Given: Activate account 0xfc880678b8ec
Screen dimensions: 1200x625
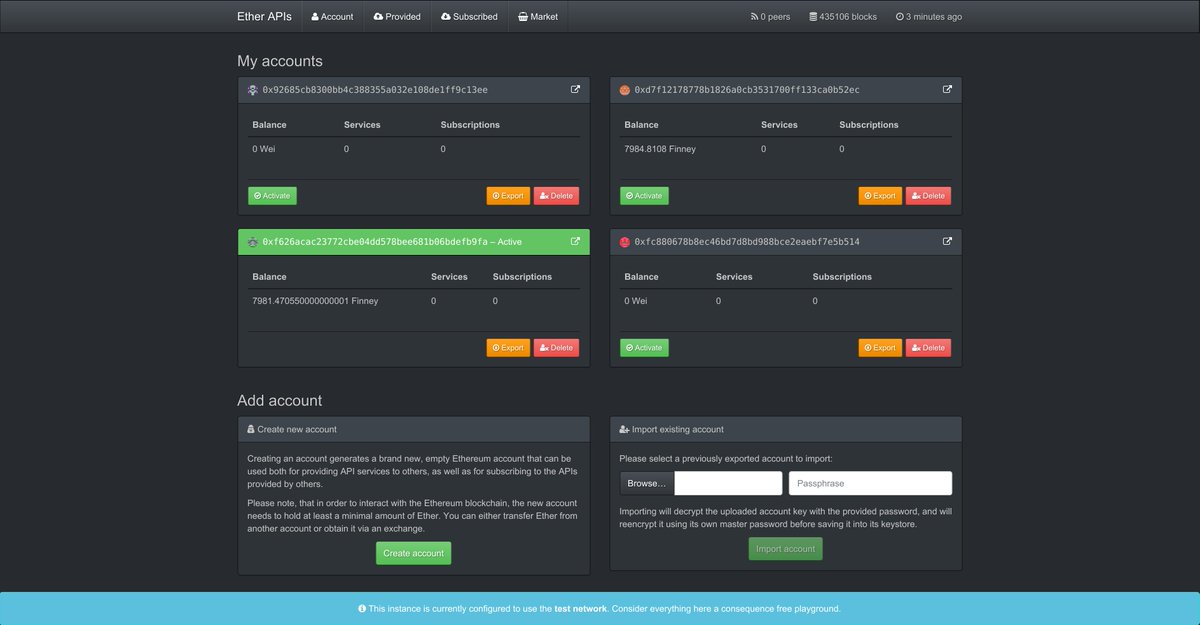Looking at the screenshot, I should [644, 348].
